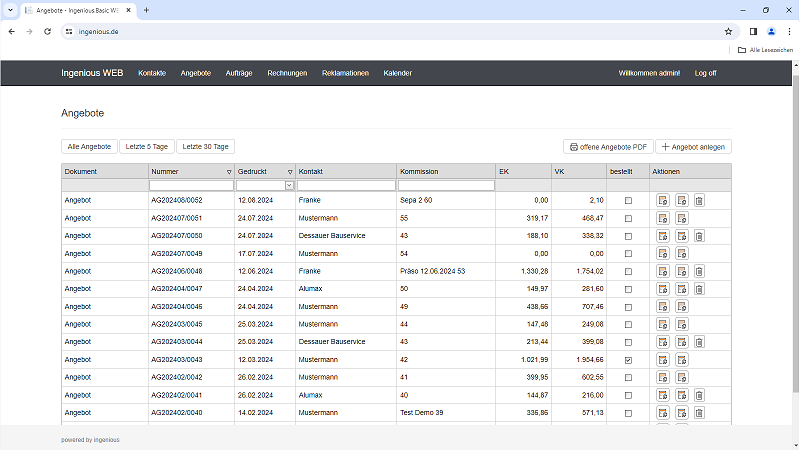Viewport: 800px width, 450px height.
Task: Open the Alle Lesezeichen bookmarks folder
Action: coord(765,50)
